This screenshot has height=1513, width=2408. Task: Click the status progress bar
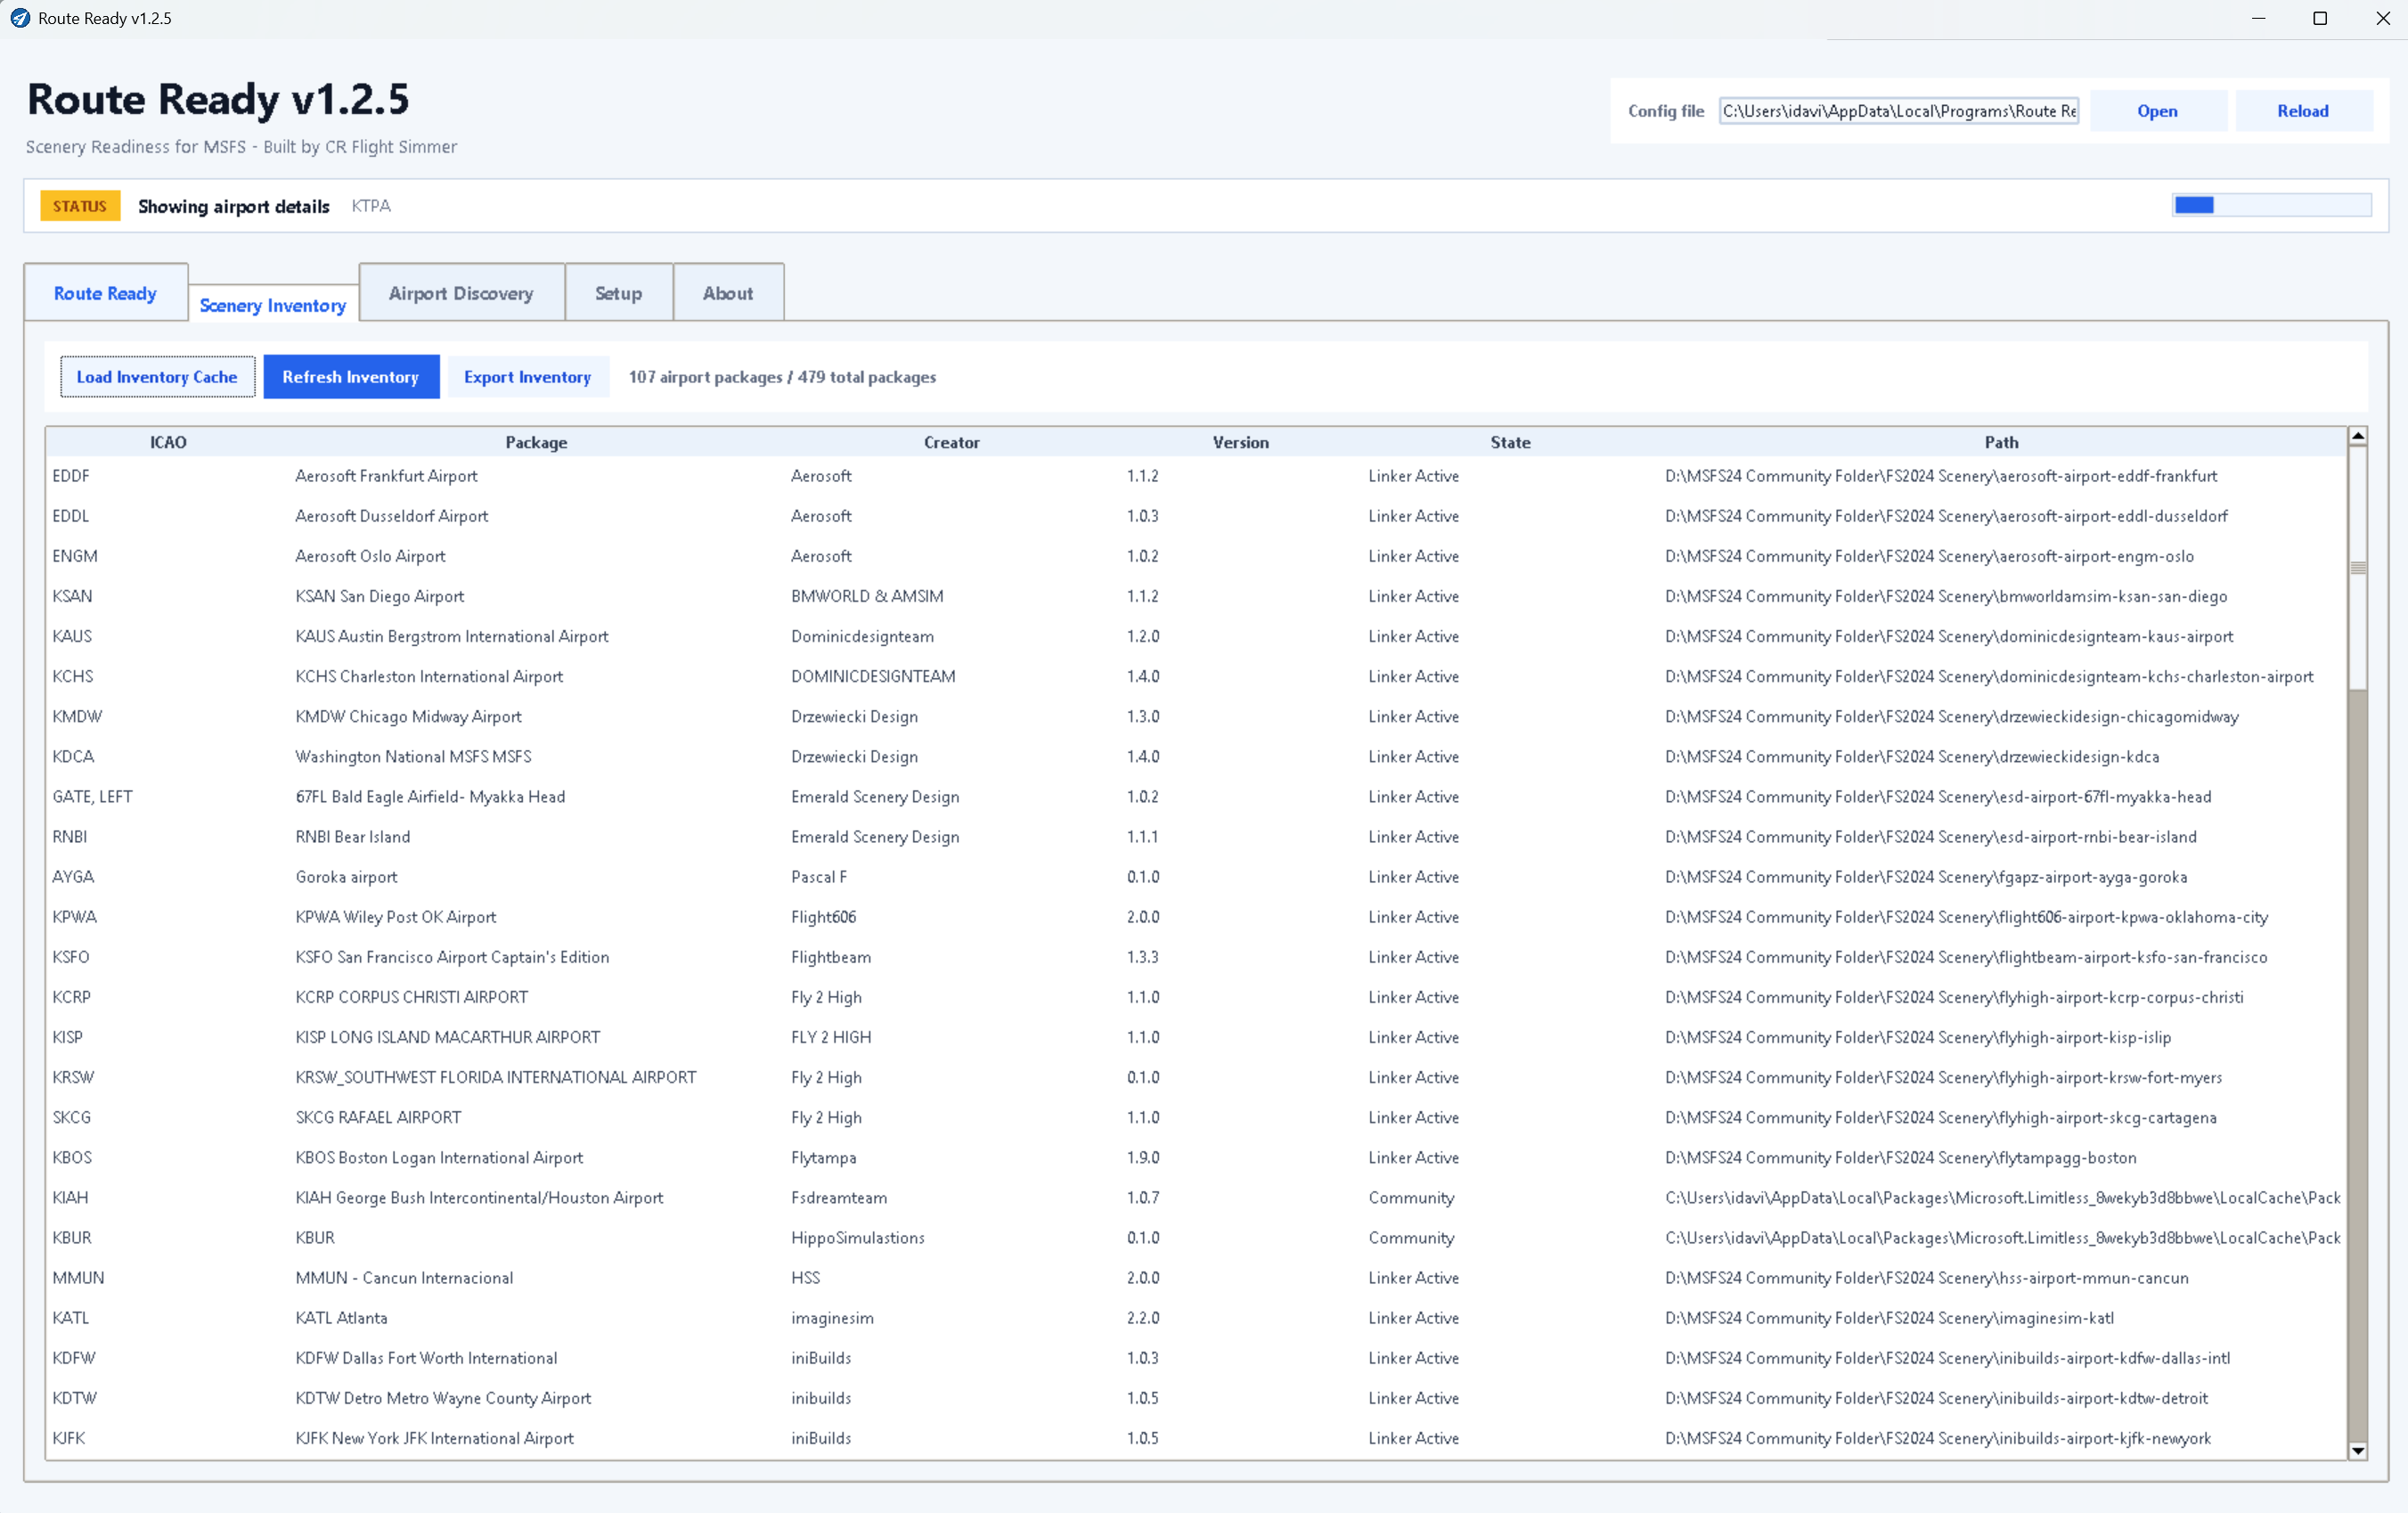[x=2271, y=205]
